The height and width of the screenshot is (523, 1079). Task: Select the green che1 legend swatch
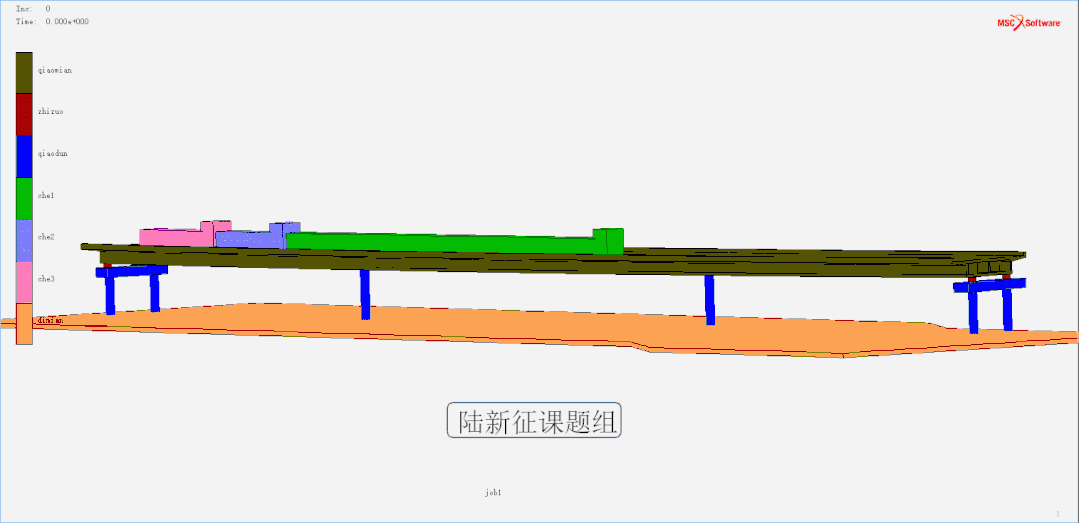pos(24,198)
